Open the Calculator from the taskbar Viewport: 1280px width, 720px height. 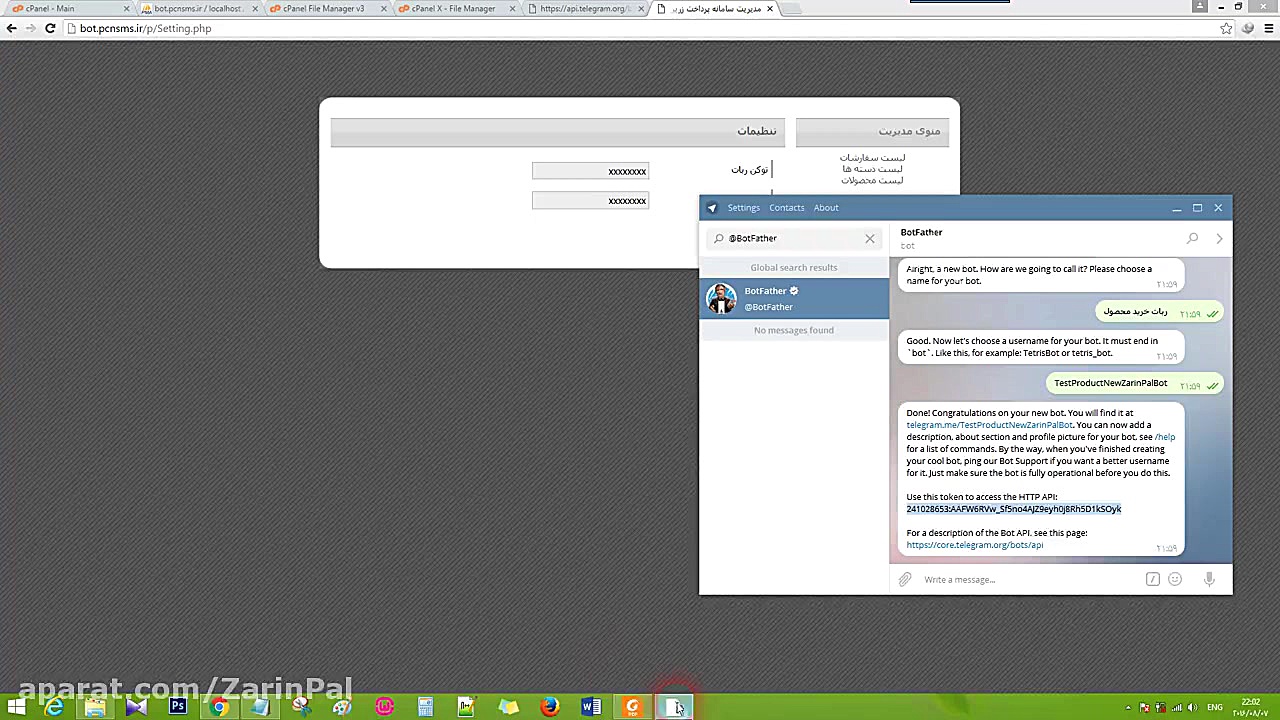pyautogui.click(x=425, y=707)
